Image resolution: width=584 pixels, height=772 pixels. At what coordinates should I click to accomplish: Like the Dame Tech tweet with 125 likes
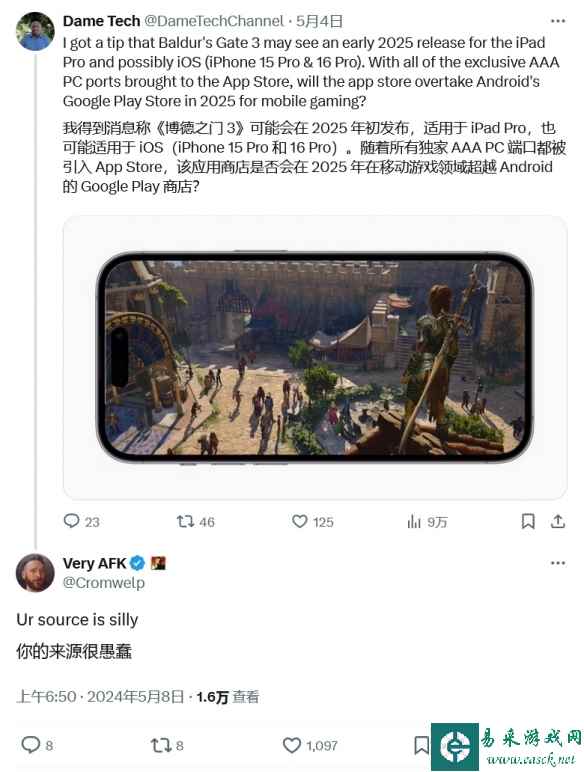pos(300,521)
